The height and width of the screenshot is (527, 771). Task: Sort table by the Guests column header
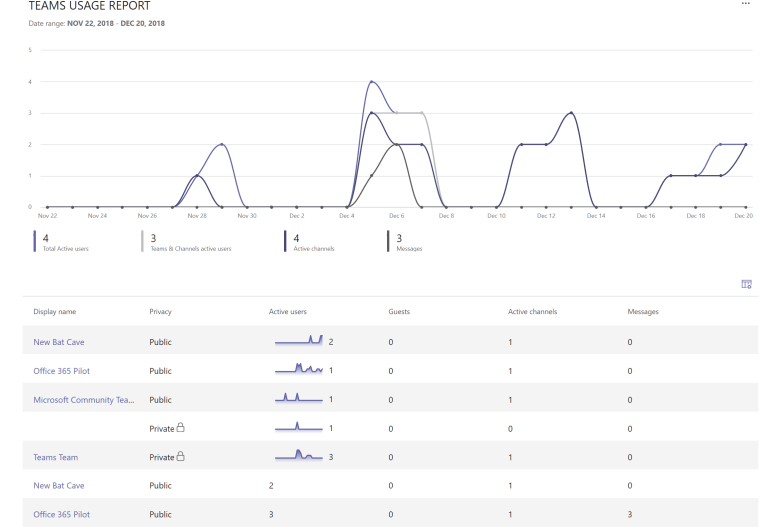pyautogui.click(x=399, y=312)
